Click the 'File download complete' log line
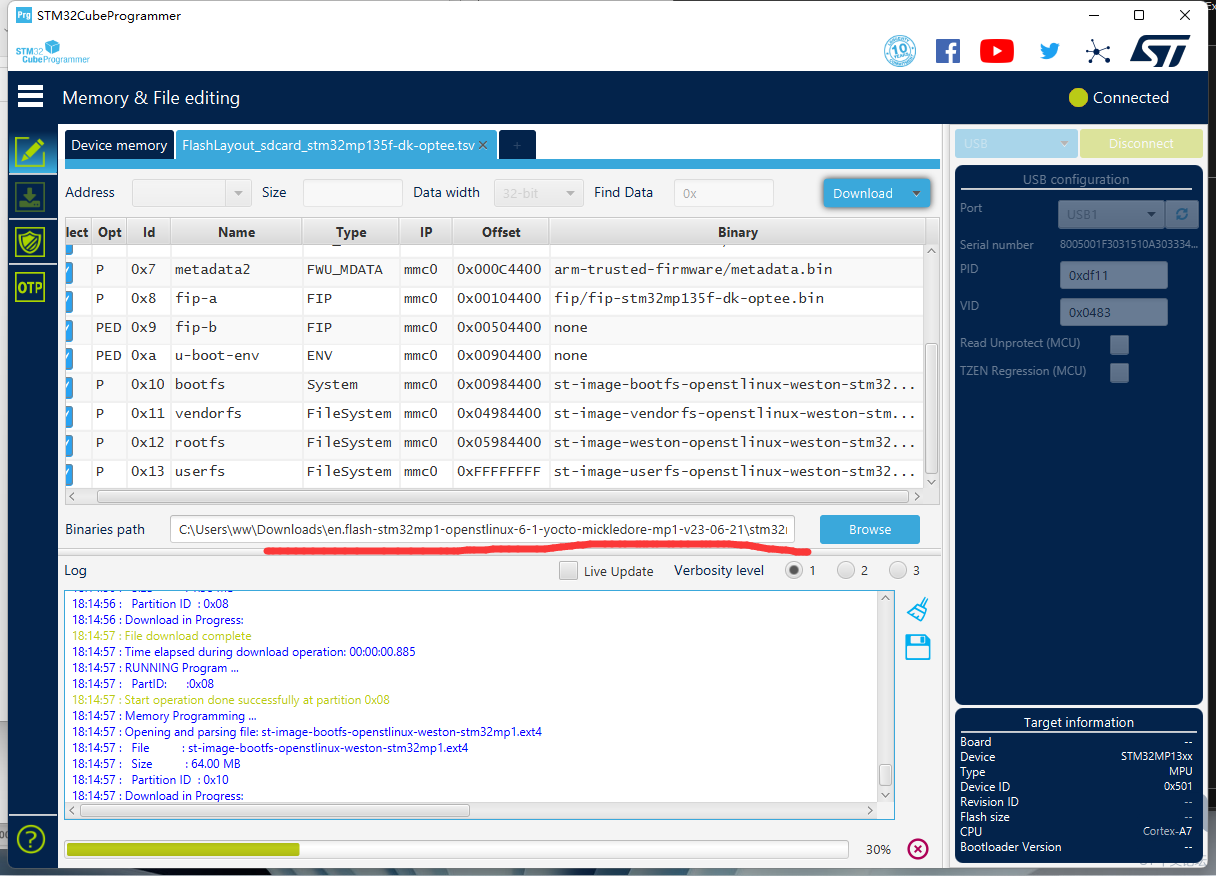 click(162, 636)
